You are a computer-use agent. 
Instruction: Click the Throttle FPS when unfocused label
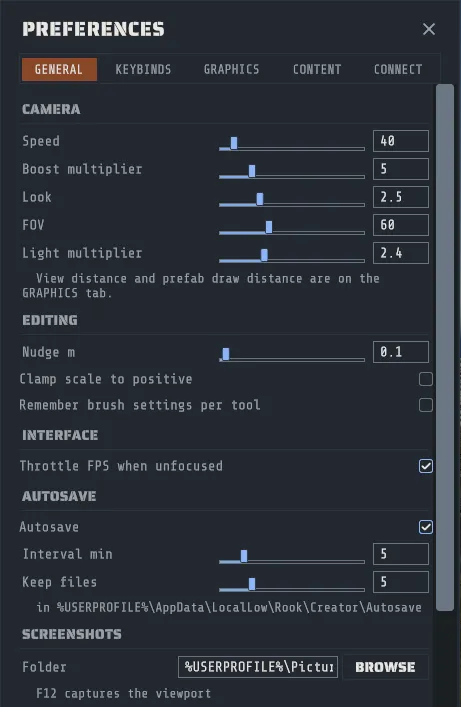coord(121,466)
